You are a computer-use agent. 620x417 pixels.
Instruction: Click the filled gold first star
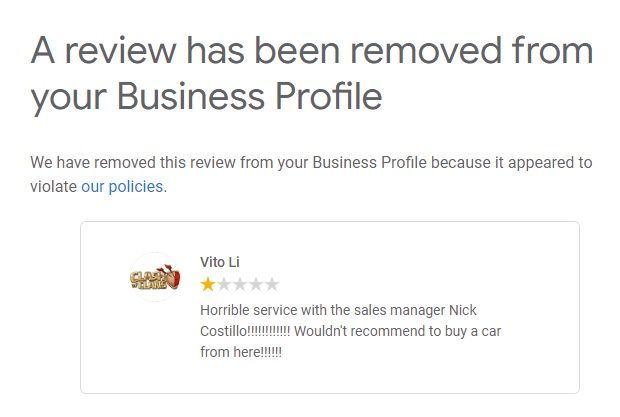208,284
